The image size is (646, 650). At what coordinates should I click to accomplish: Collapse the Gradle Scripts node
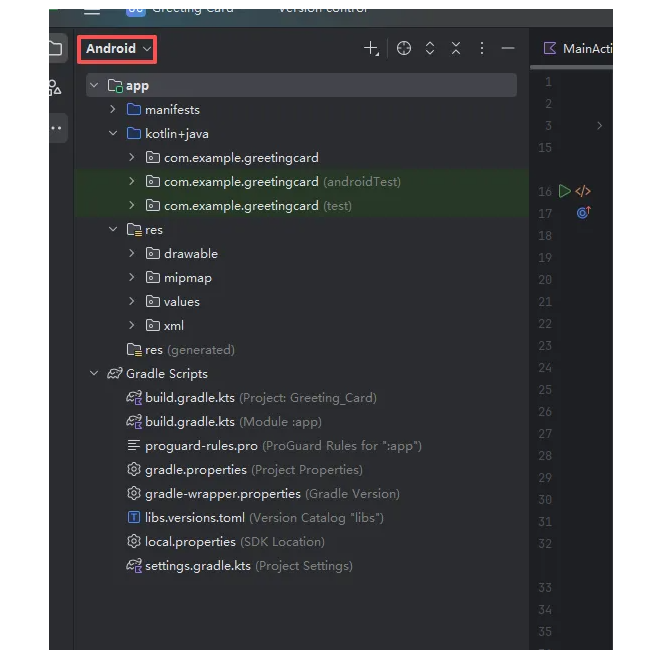pyautogui.click(x=94, y=374)
